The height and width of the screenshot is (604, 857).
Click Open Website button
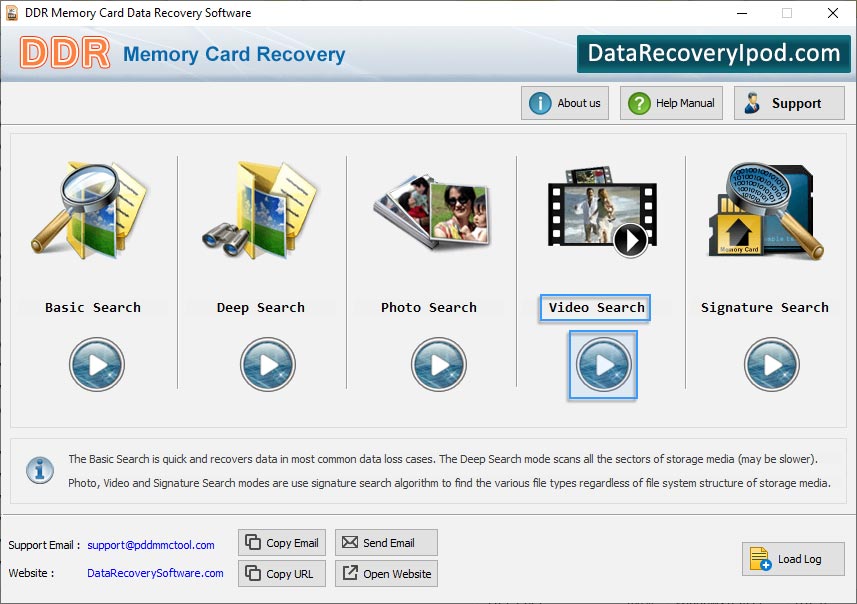[x=386, y=573]
